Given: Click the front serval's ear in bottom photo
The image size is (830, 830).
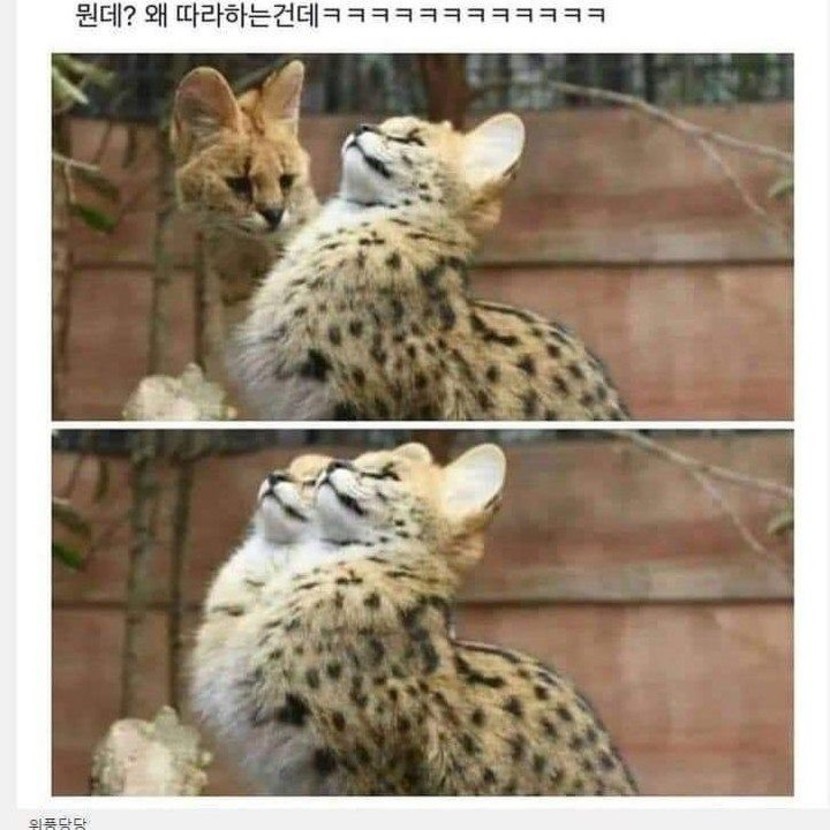Looking at the screenshot, I should [x=474, y=479].
